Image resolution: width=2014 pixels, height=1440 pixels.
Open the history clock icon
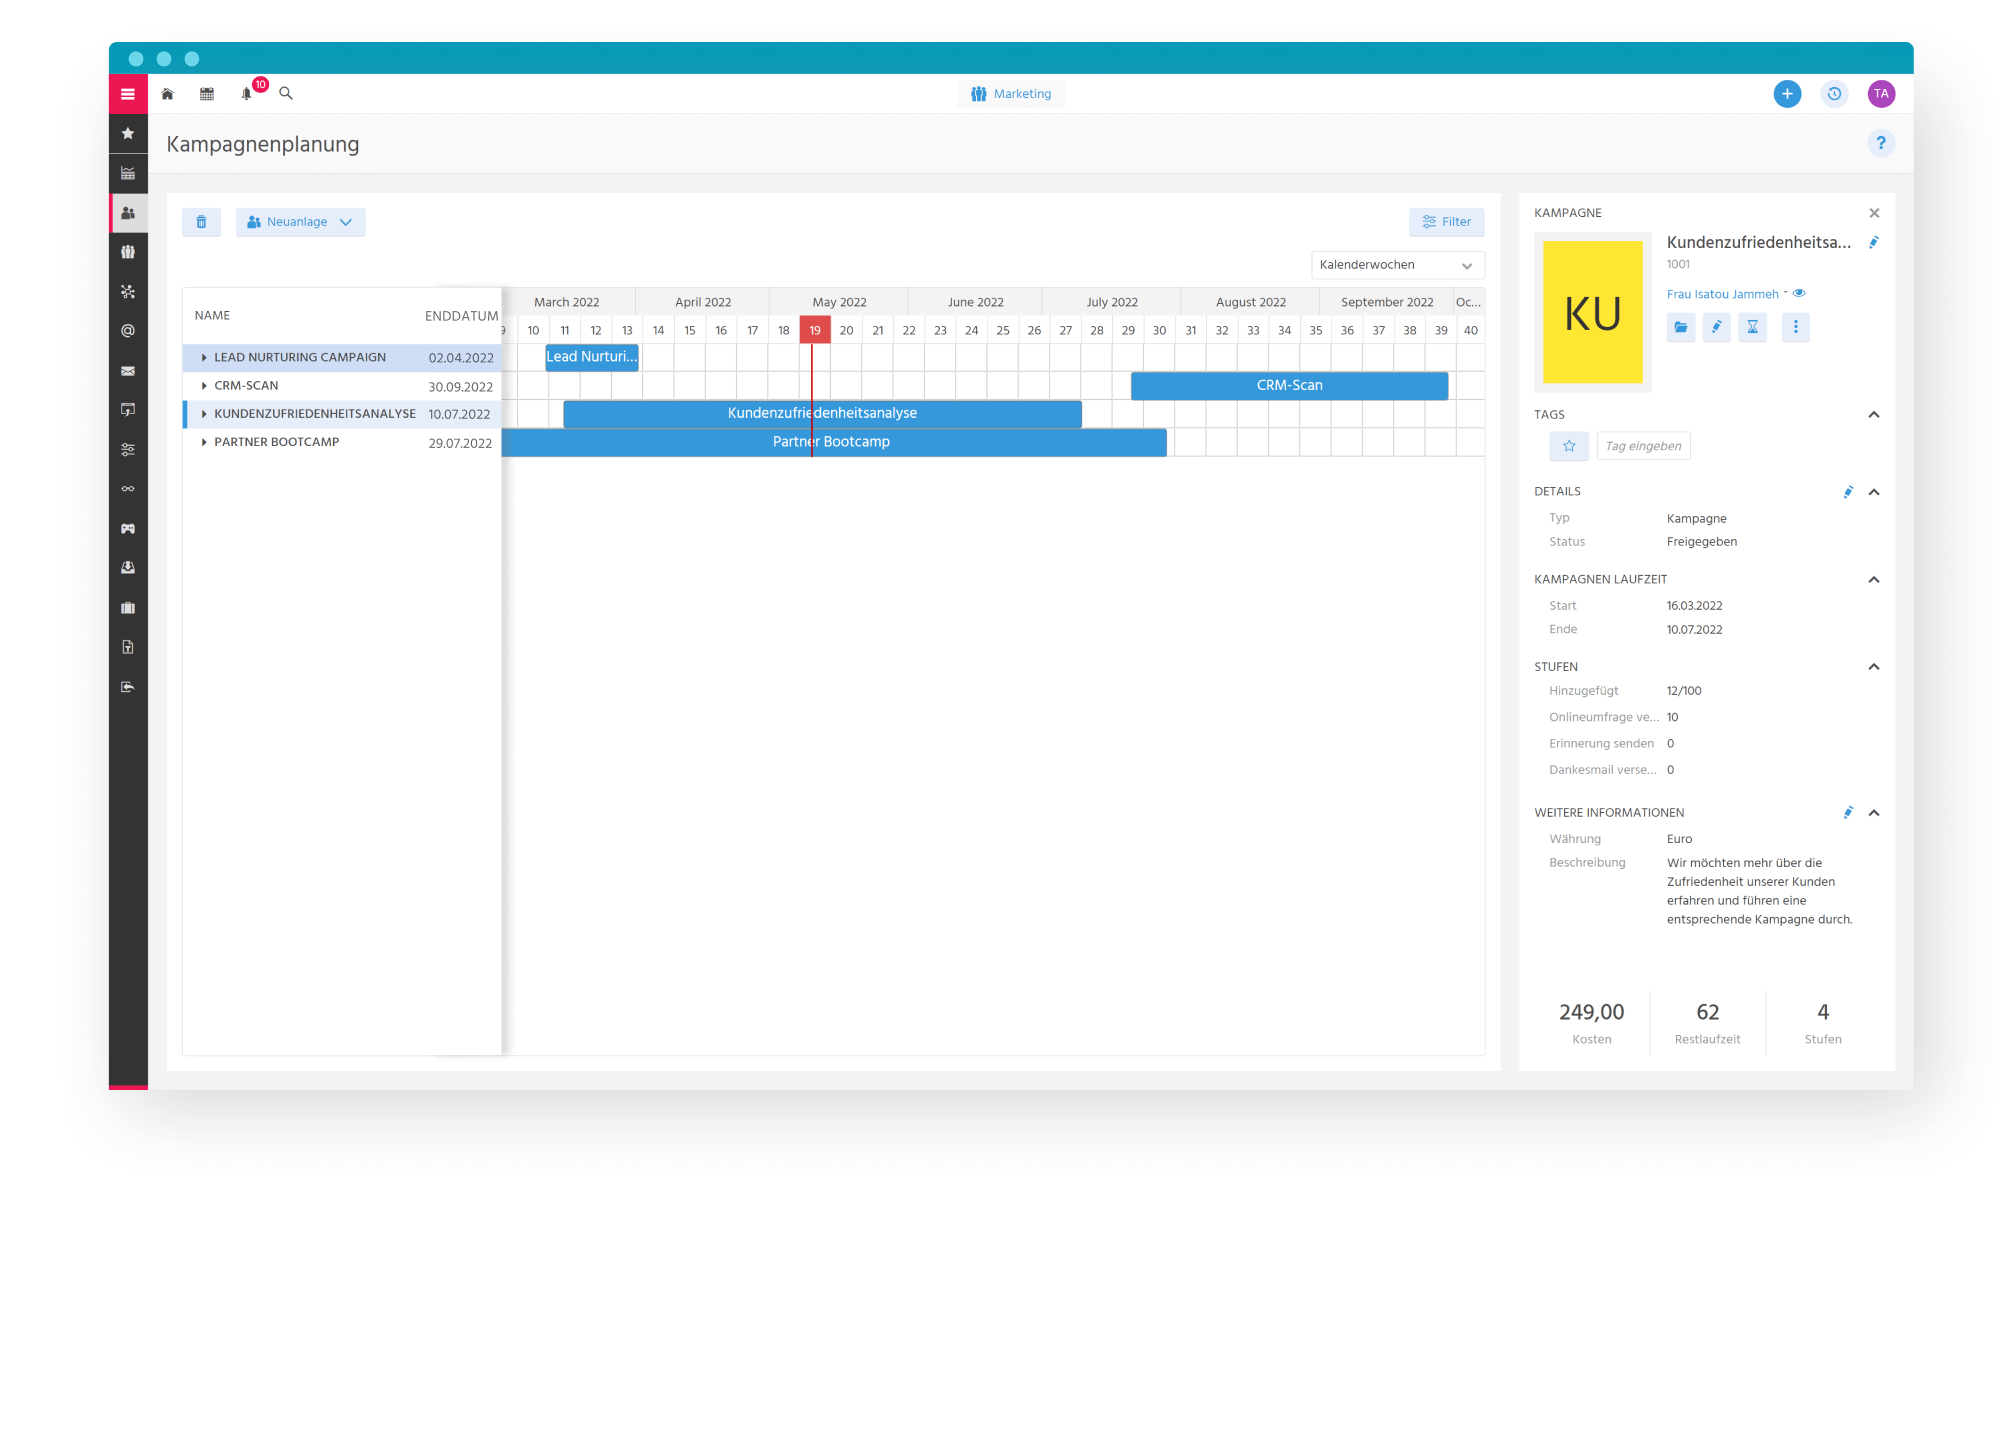[x=1834, y=94]
